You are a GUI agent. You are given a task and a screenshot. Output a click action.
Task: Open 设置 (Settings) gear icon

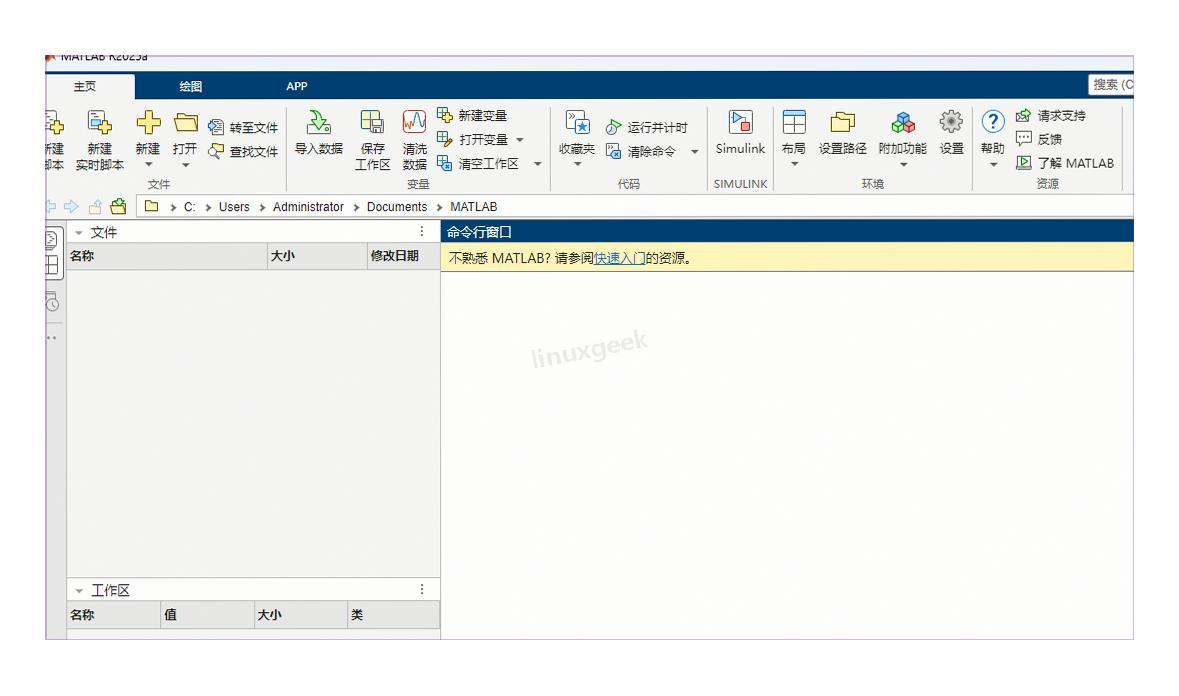(950, 123)
